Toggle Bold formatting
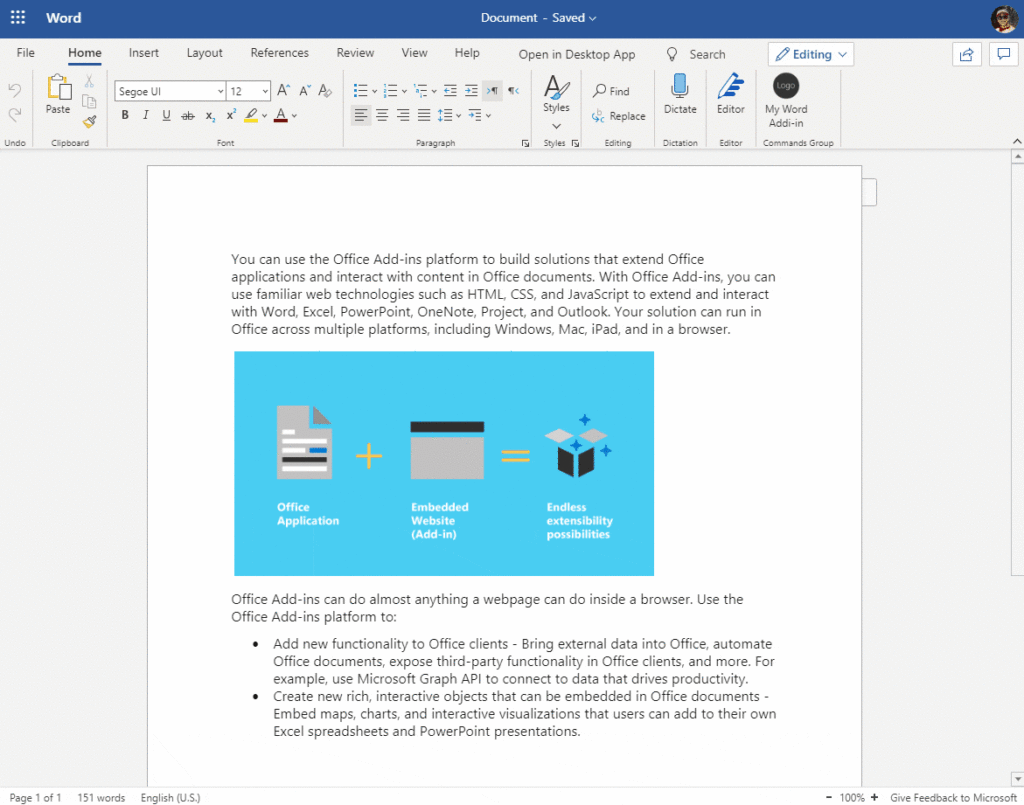Image resolution: width=1024 pixels, height=805 pixels. click(125, 116)
